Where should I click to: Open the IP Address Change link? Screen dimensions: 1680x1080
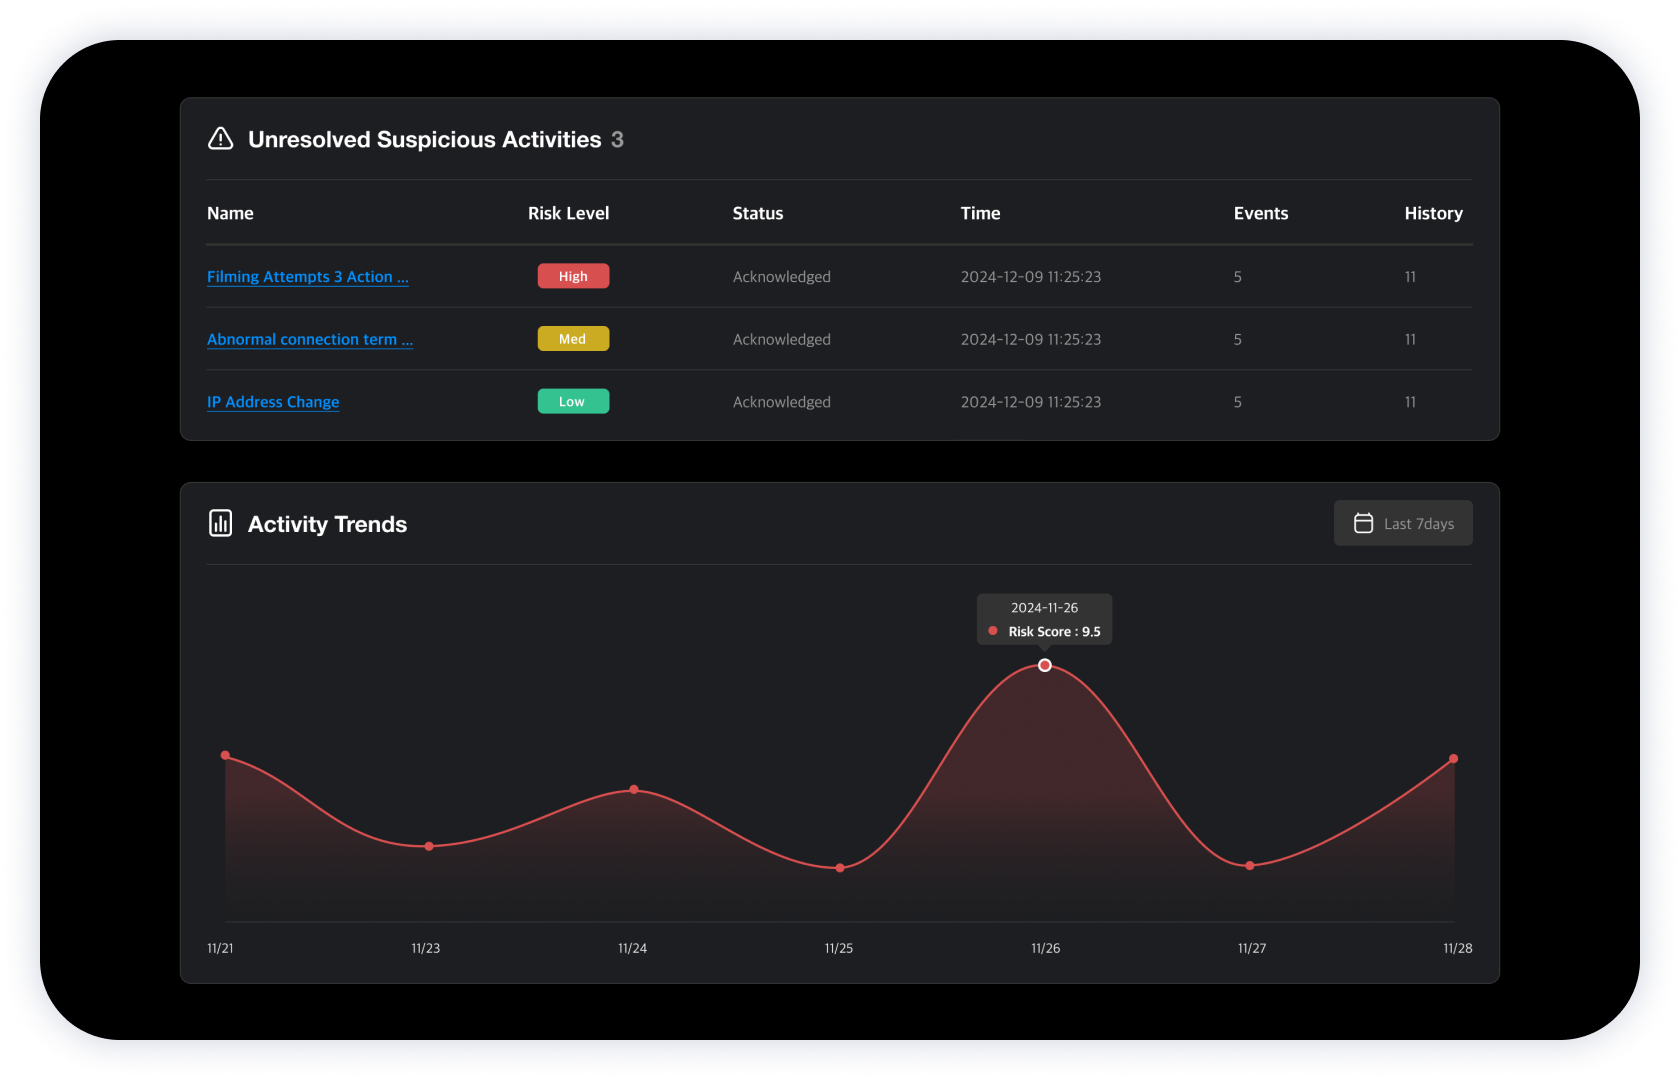pyautogui.click(x=273, y=402)
